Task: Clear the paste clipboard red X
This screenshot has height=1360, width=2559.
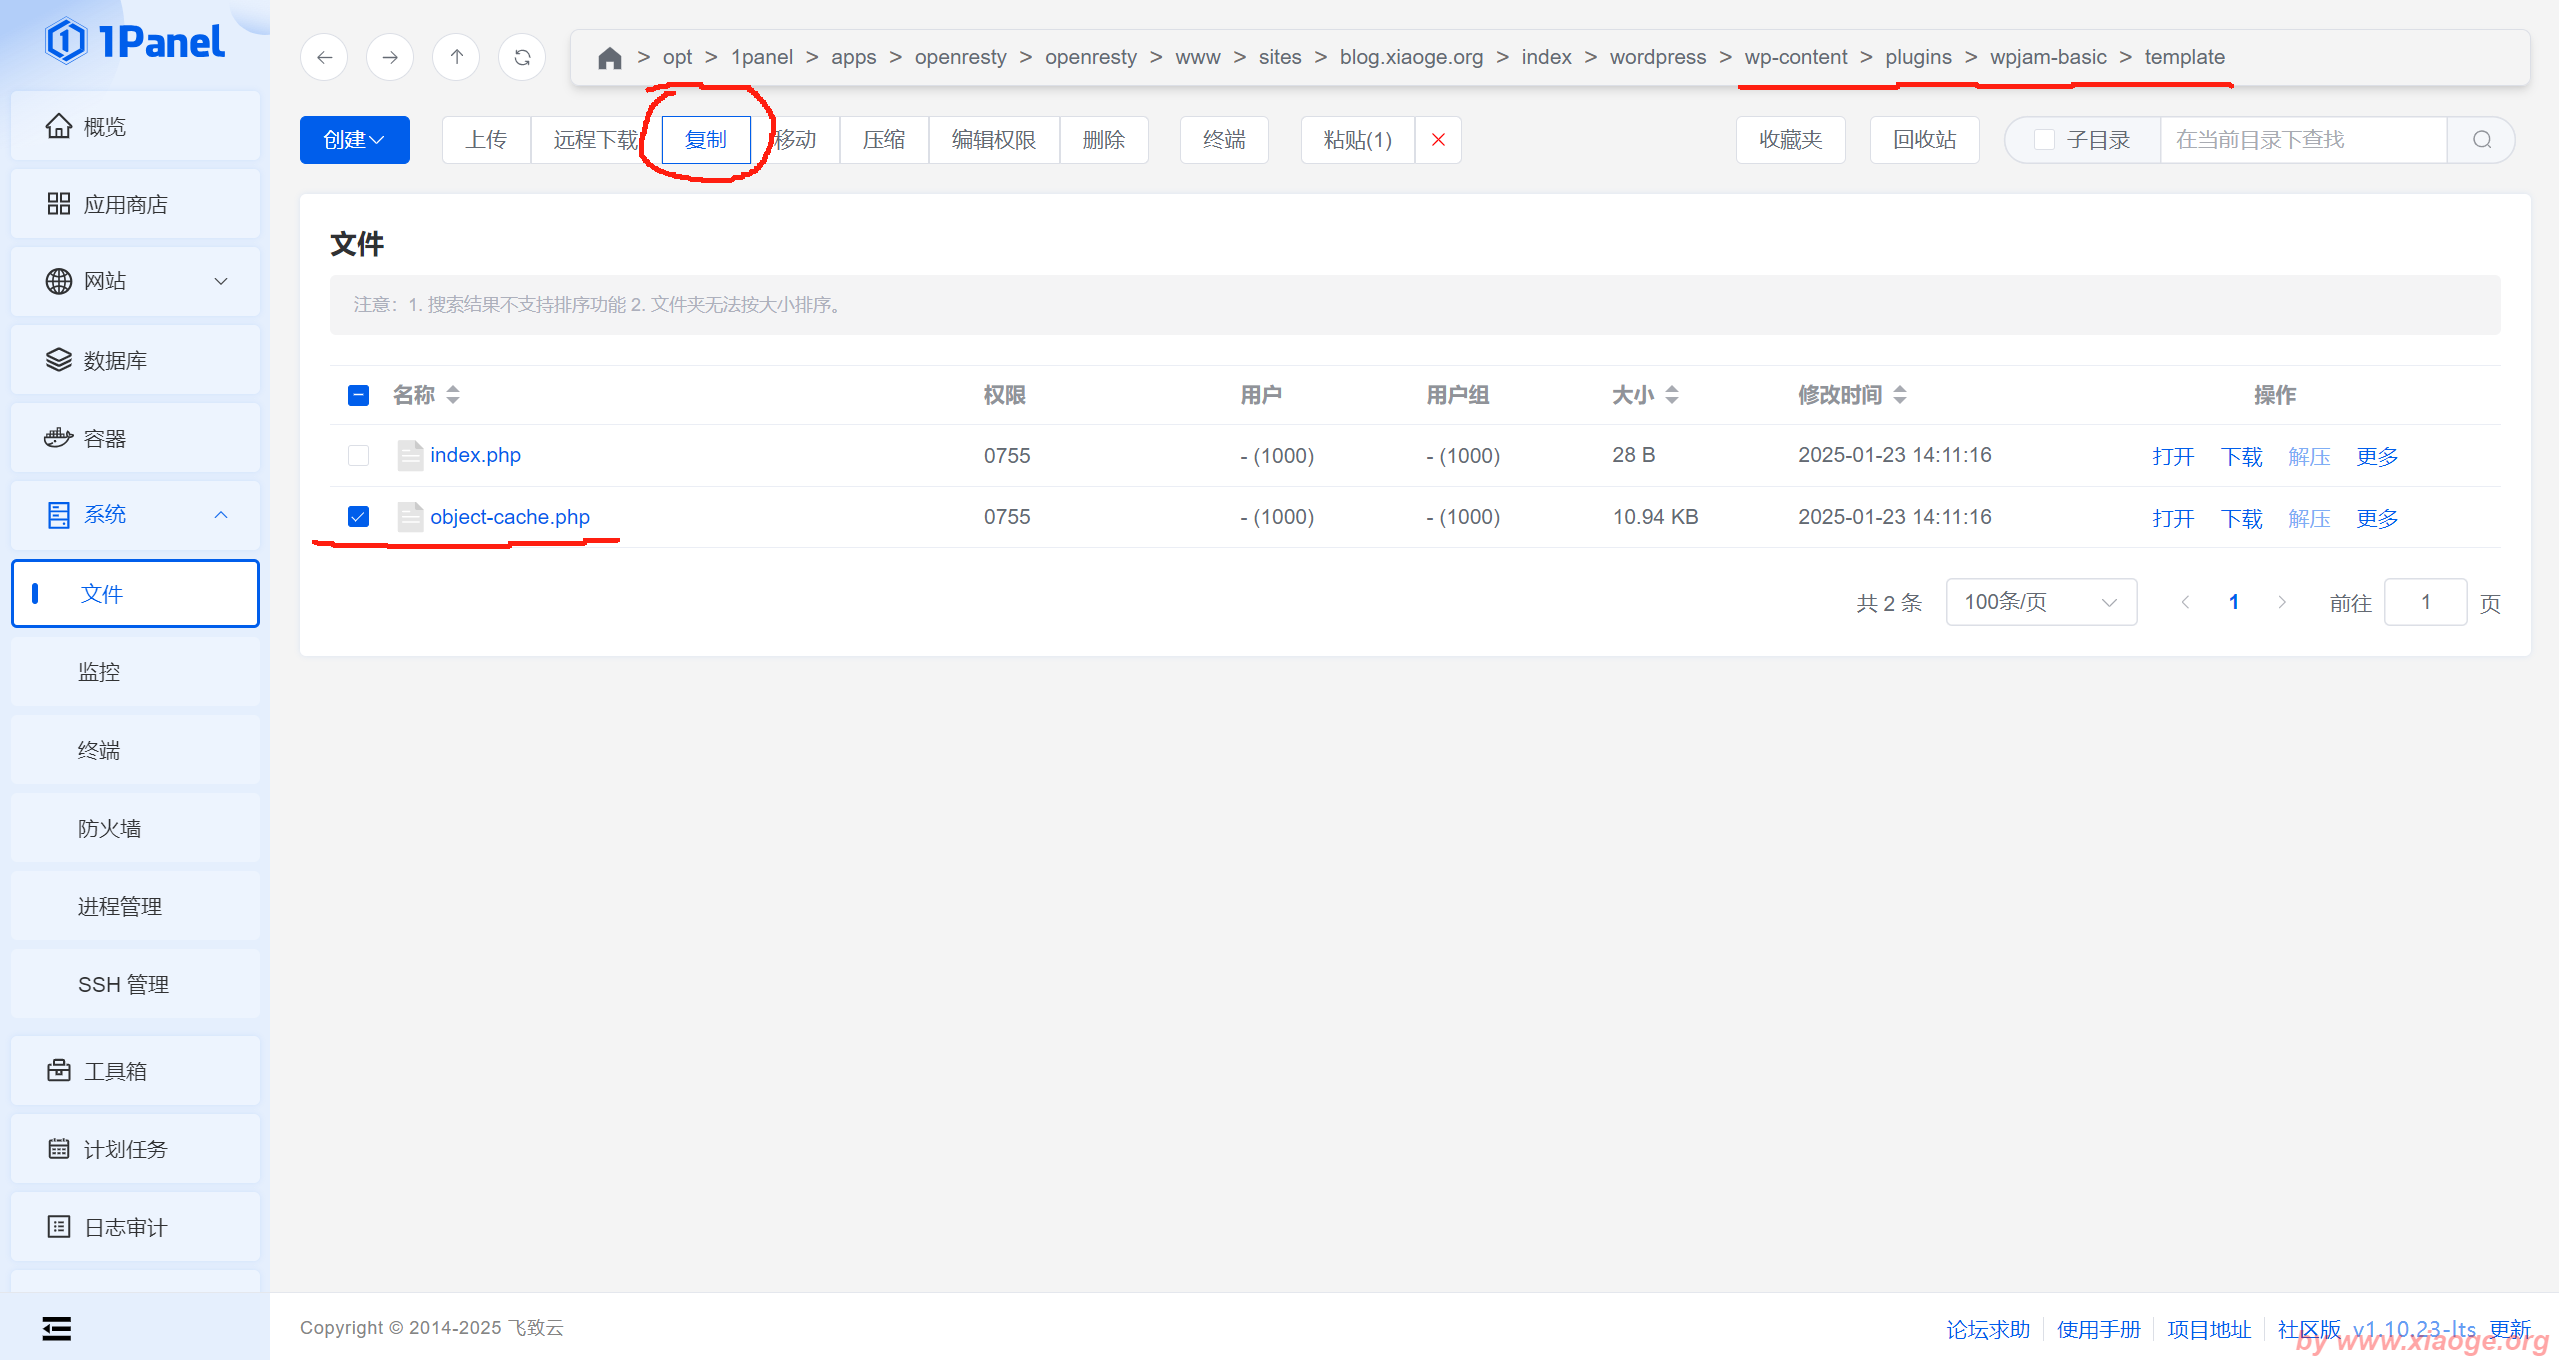Action: pos(1438,140)
